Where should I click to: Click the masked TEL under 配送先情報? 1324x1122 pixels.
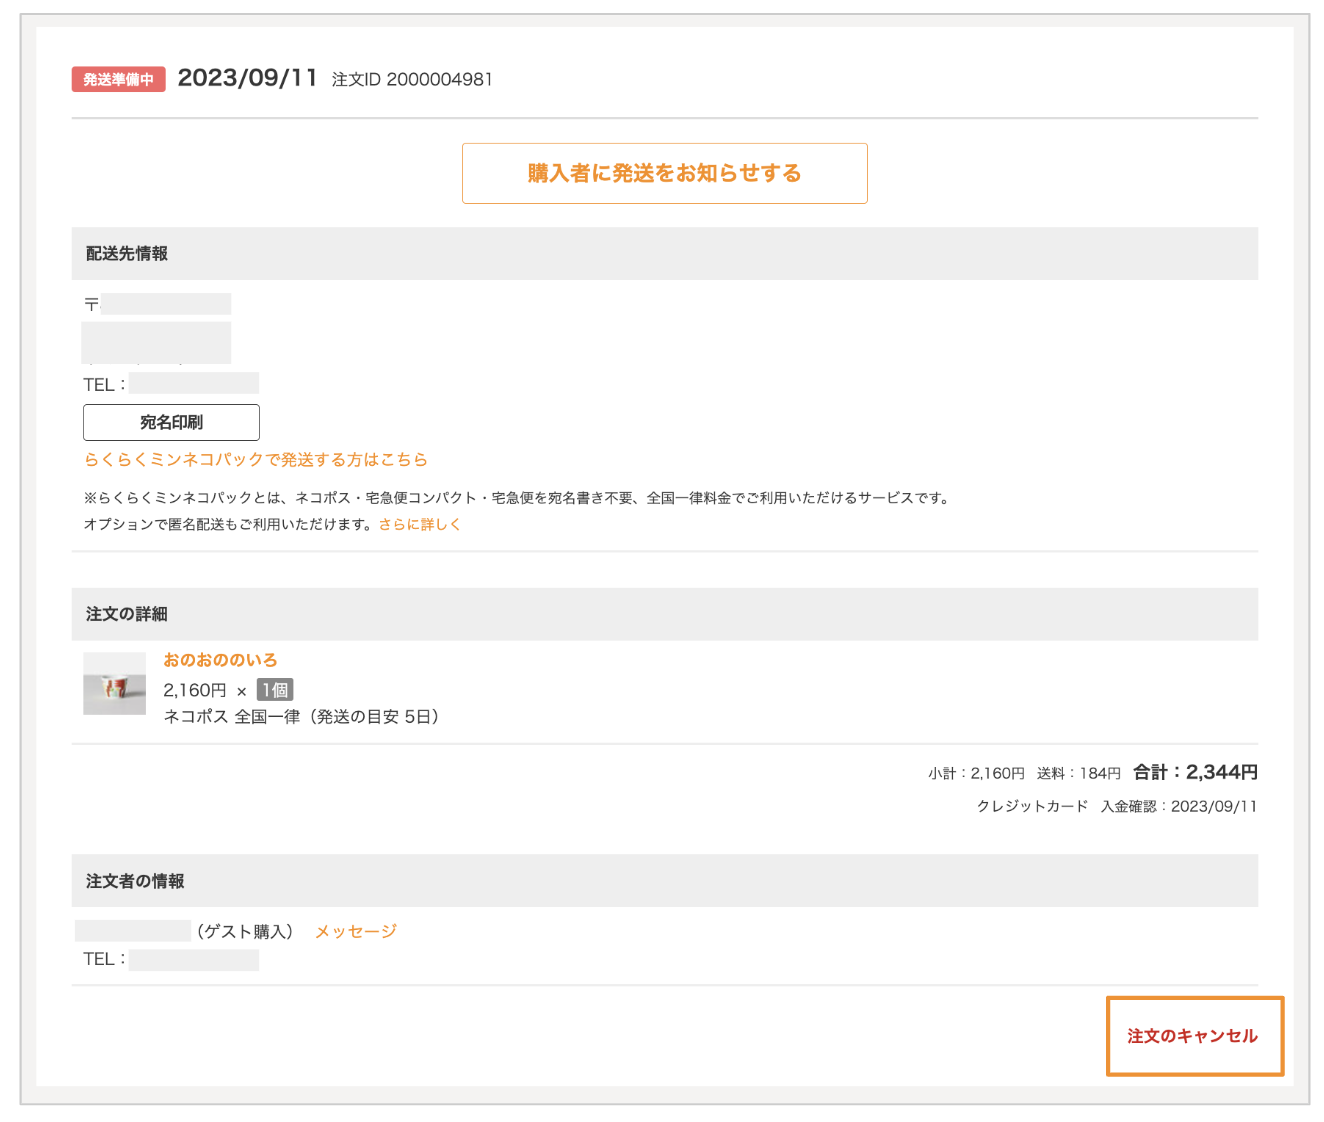[193, 384]
